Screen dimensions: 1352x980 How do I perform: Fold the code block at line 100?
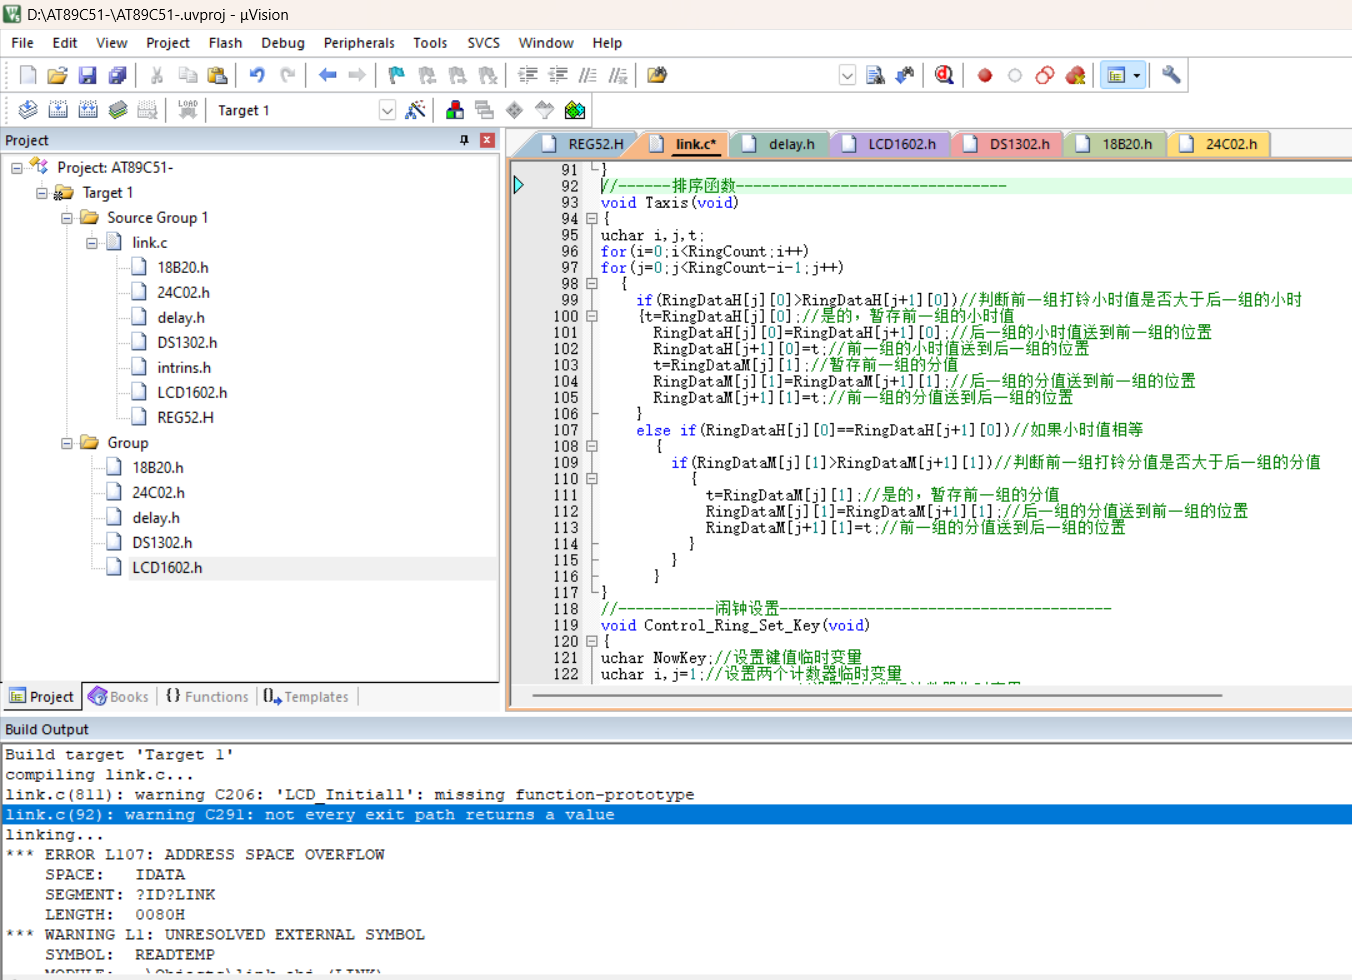point(592,316)
